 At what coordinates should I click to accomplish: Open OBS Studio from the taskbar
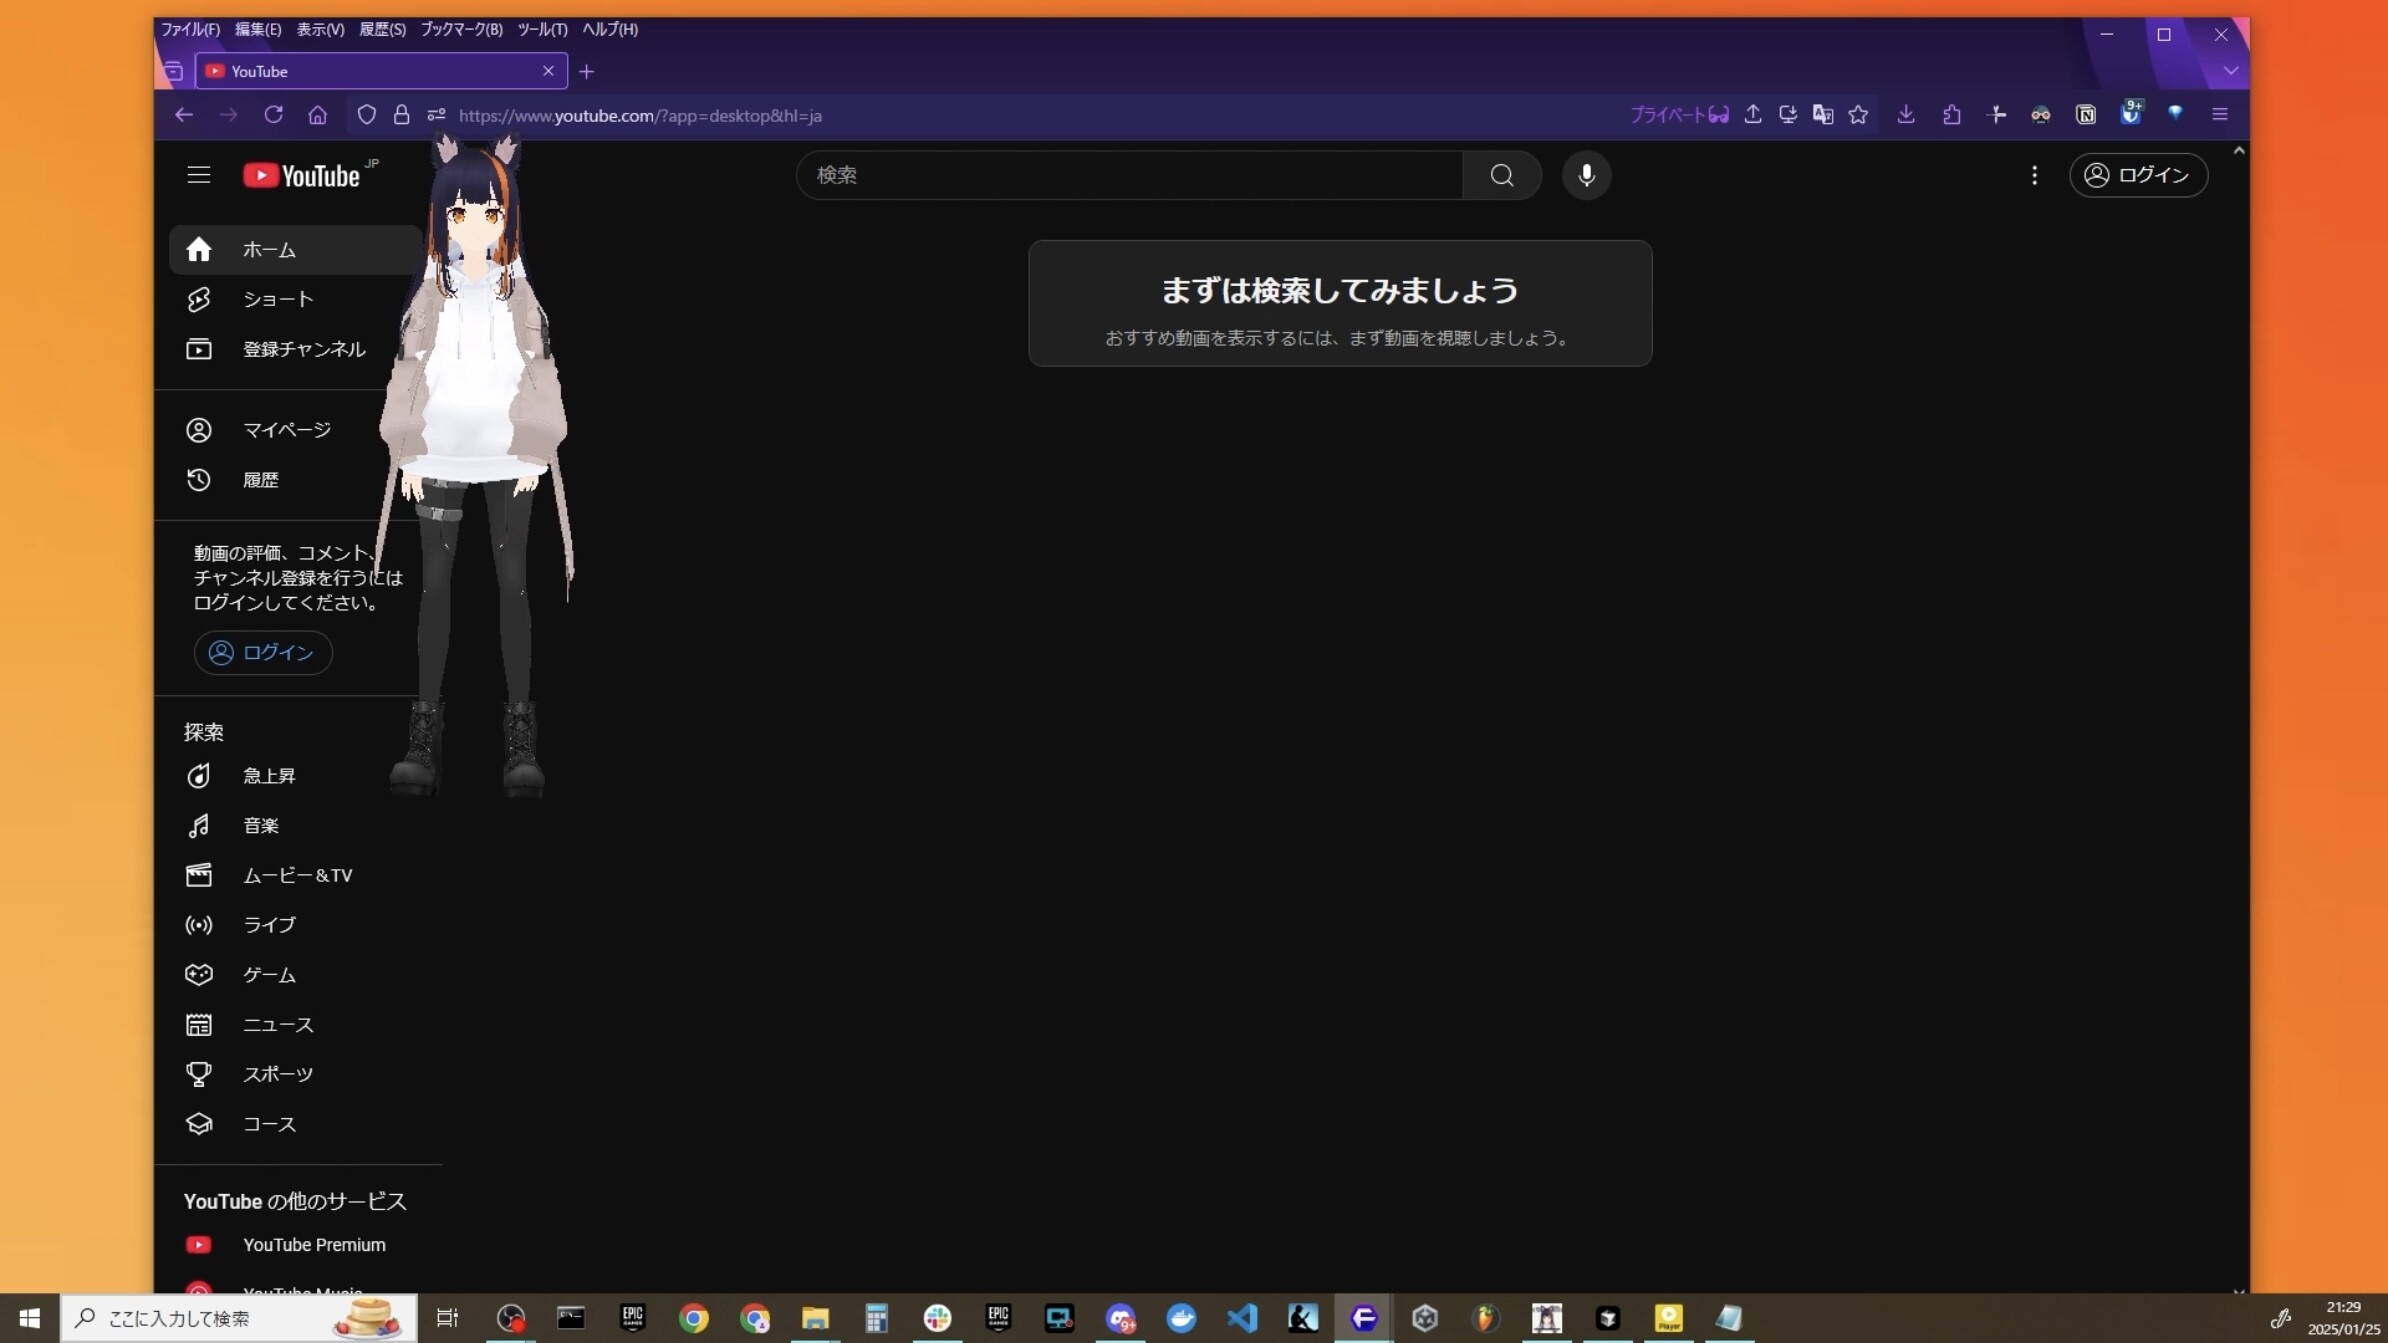click(x=510, y=1318)
